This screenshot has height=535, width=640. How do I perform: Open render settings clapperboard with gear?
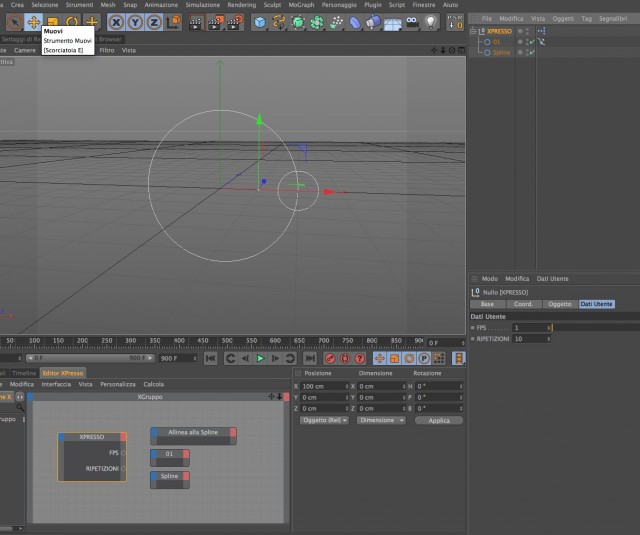click(236, 22)
